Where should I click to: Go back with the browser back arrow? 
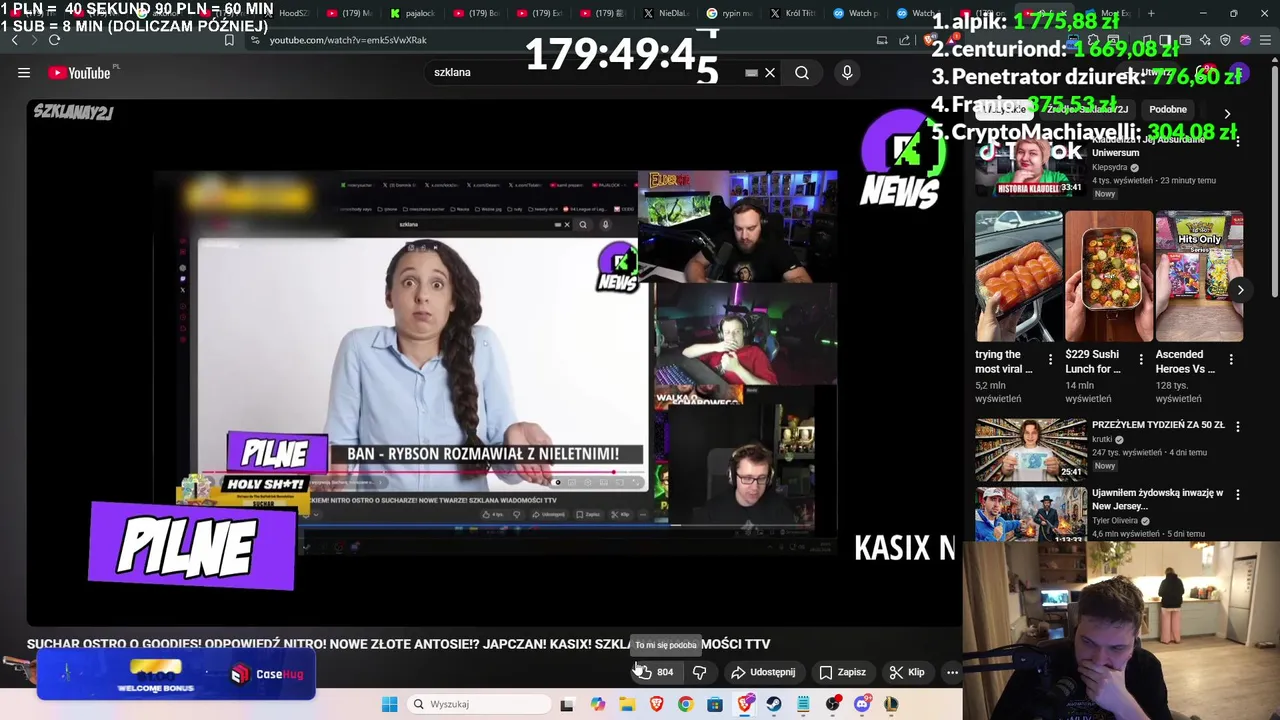click(14, 40)
